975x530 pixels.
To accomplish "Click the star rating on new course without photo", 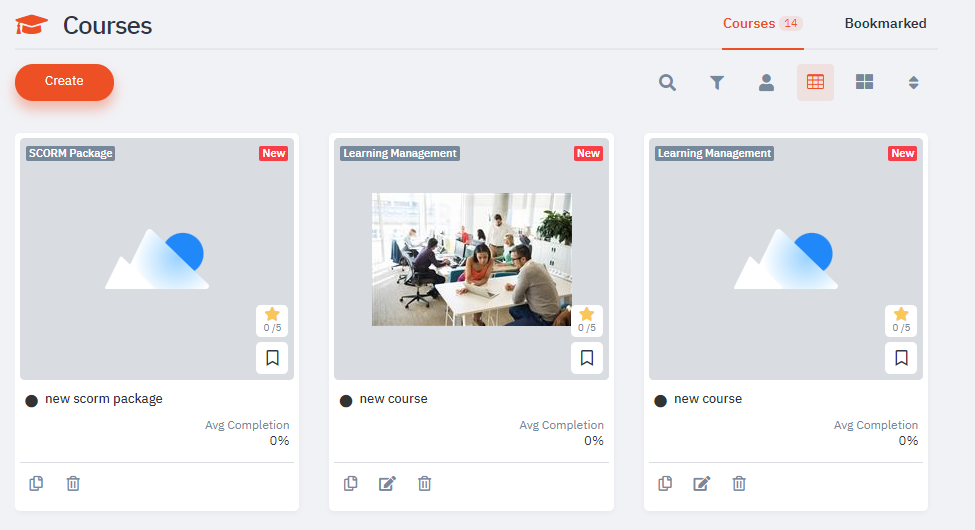I will pos(902,320).
